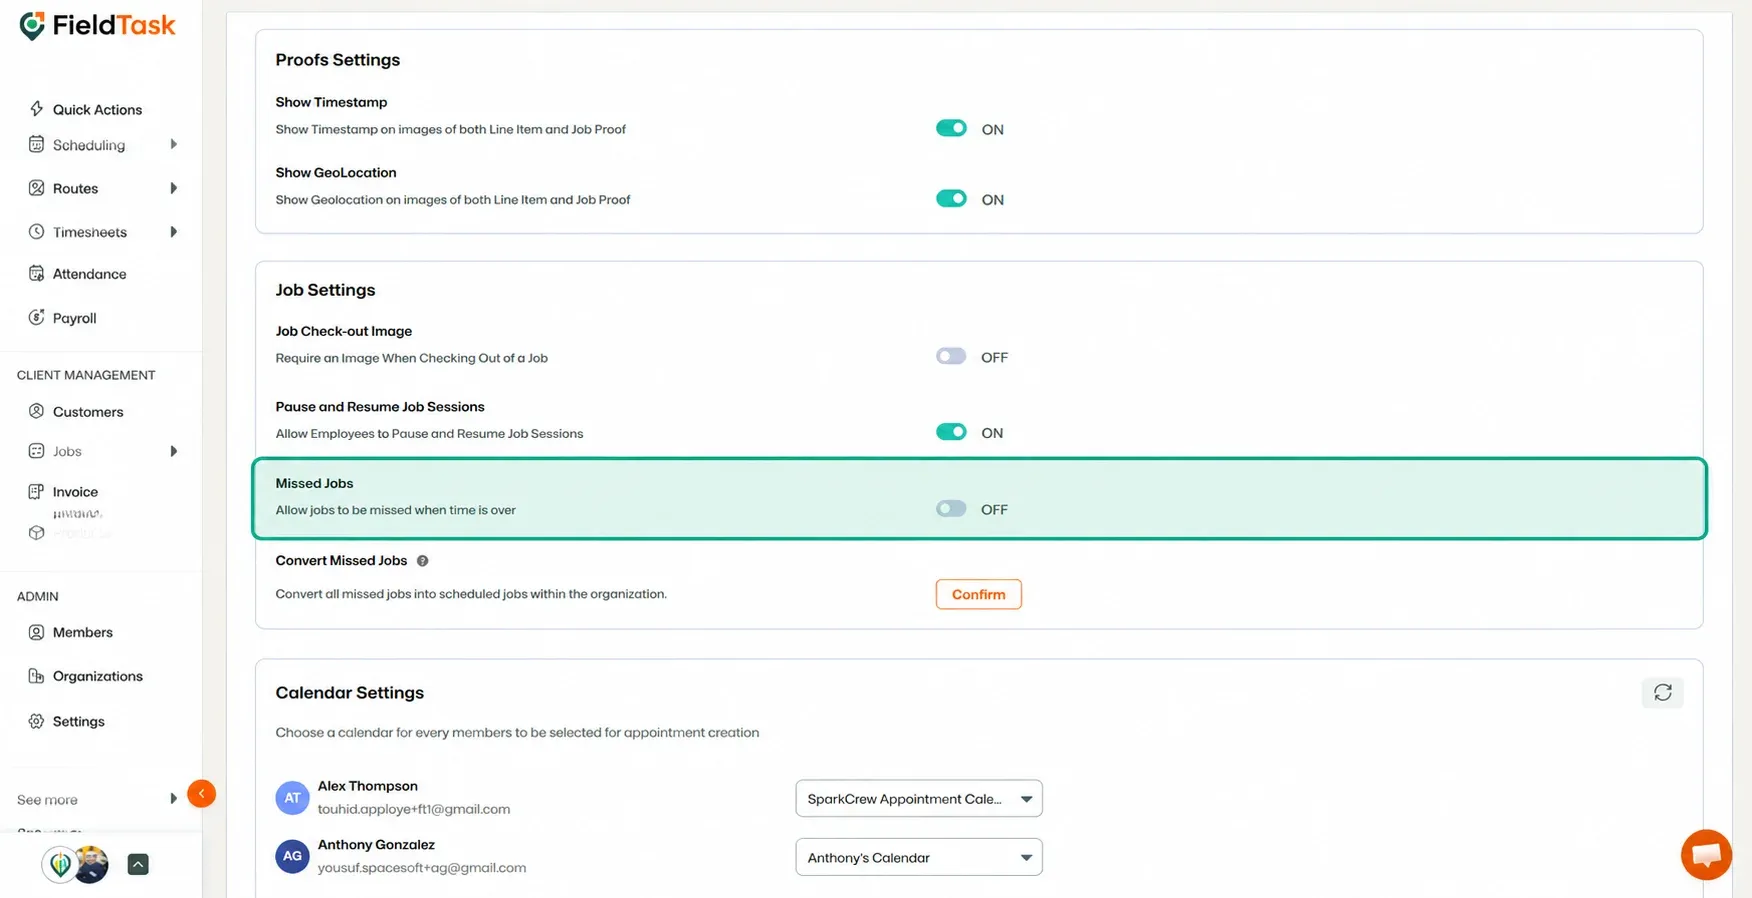Open Anthony Gonzalez's calendar dropdown

point(919,857)
